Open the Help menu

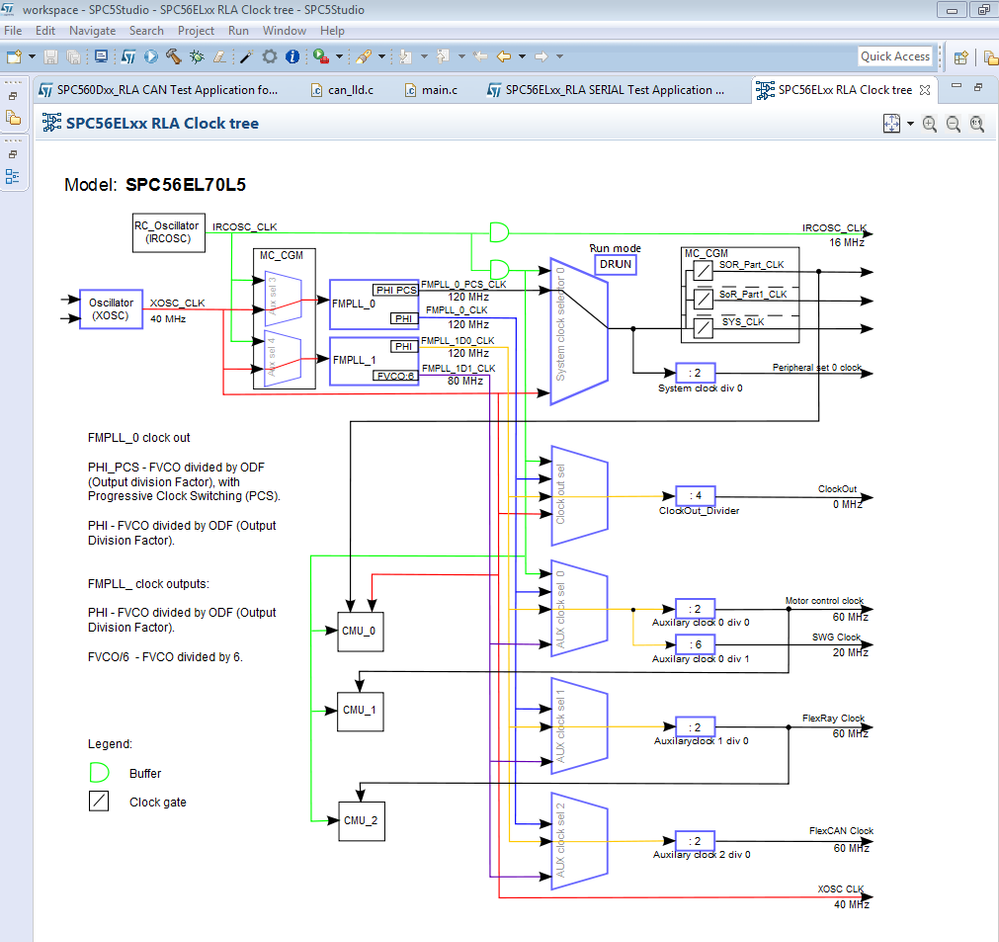332,31
